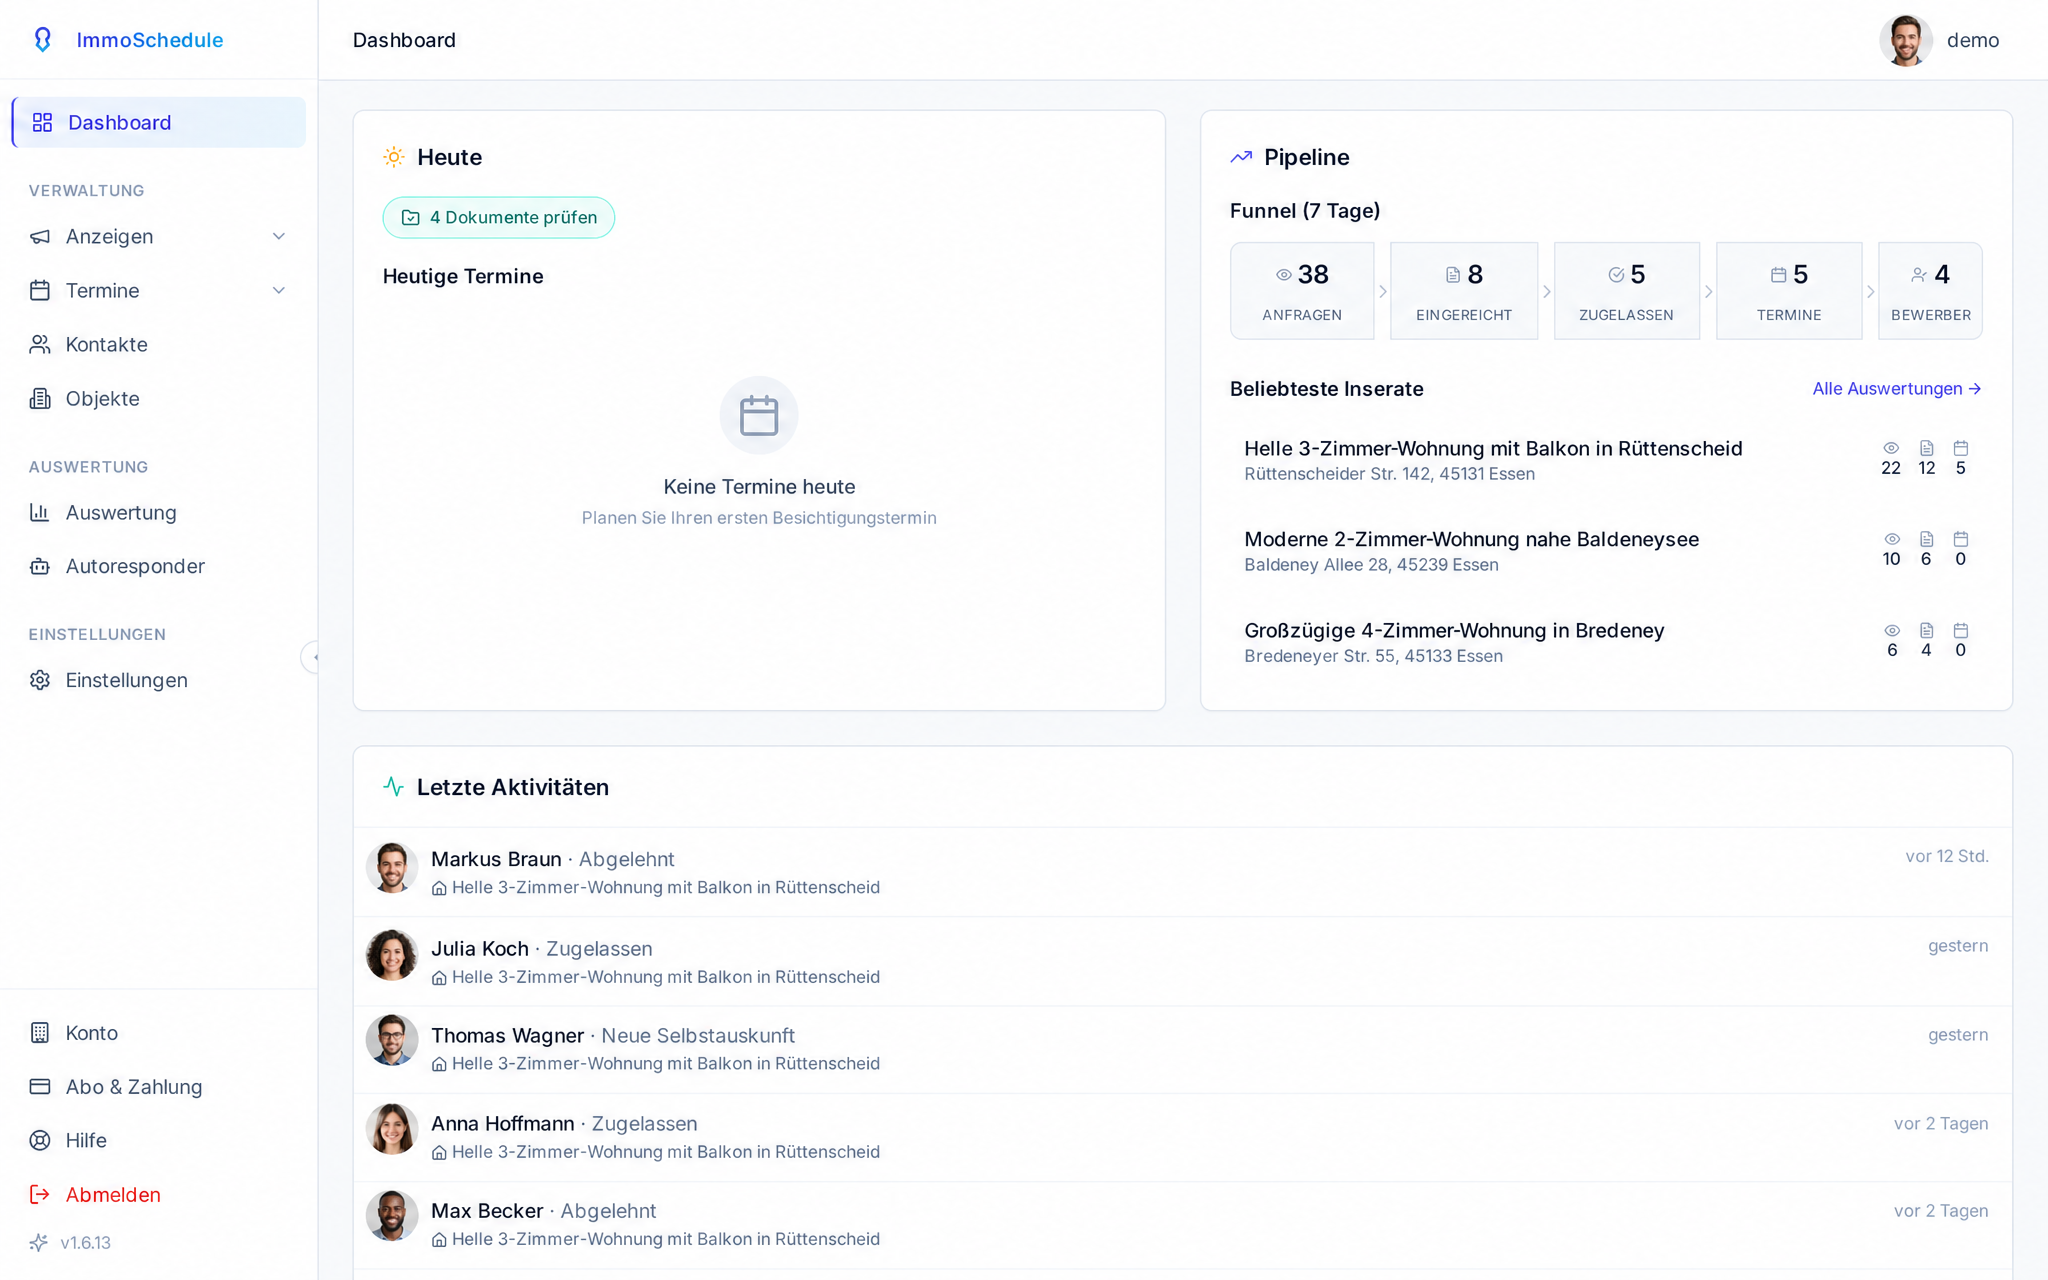Click the ImmoSchedule brand name

tap(150, 40)
